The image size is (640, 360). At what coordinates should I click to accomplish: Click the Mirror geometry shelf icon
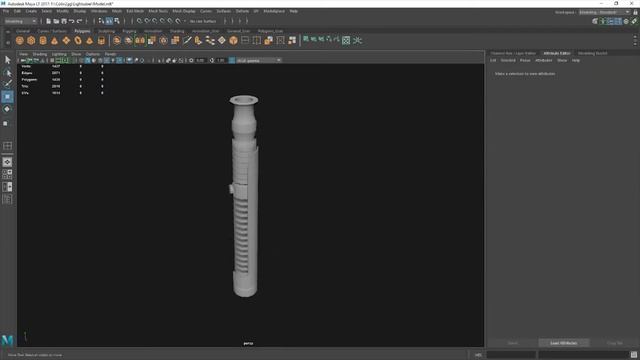[140, 40]
